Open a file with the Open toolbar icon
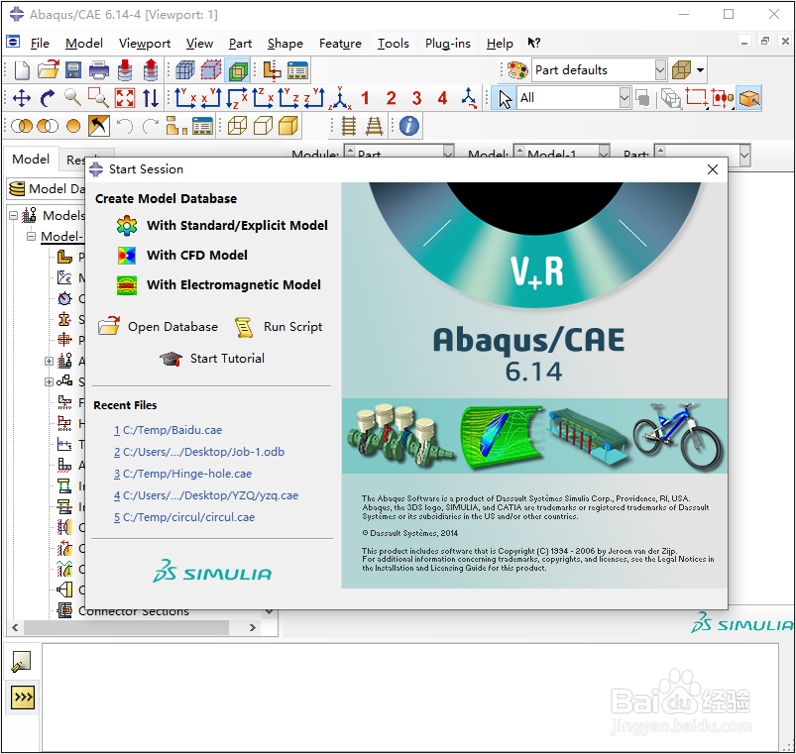796x754 pixels. (x=48, y=70)
